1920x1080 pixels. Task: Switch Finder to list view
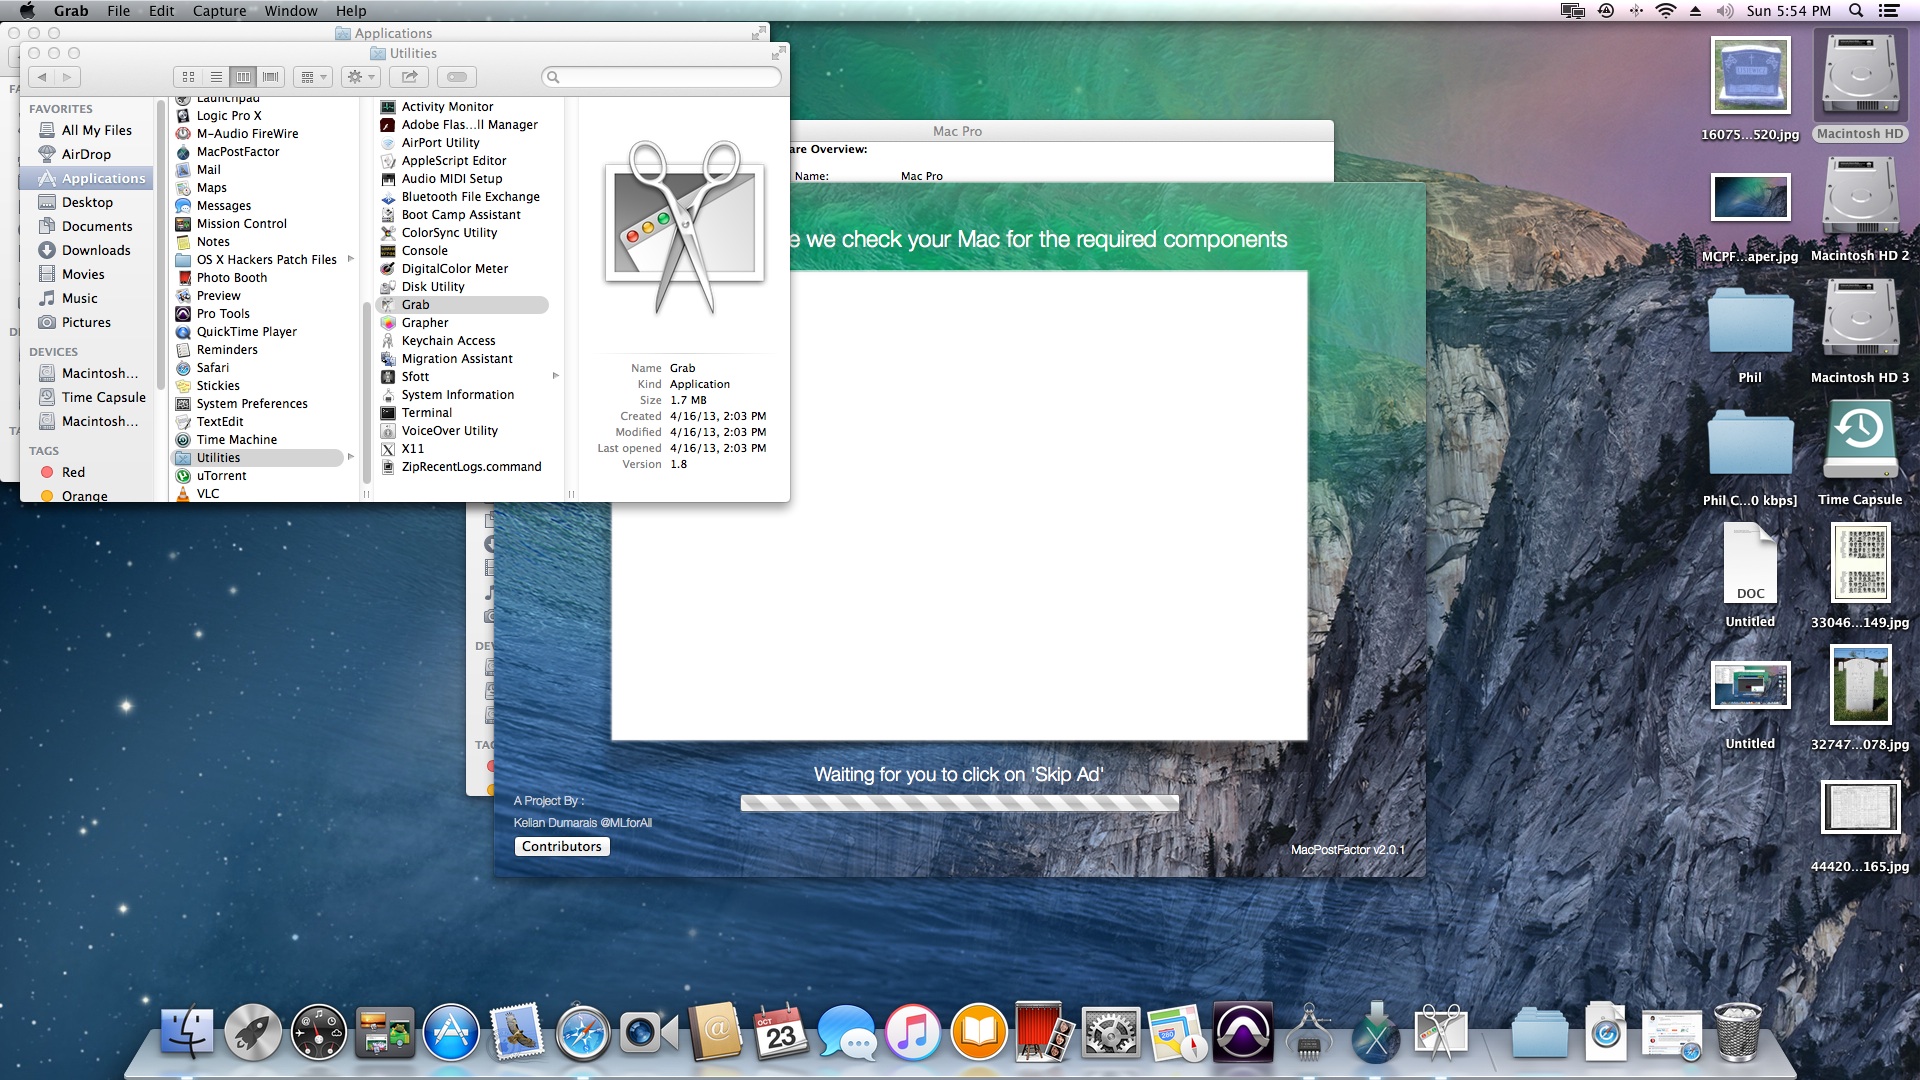coord(215,77)
